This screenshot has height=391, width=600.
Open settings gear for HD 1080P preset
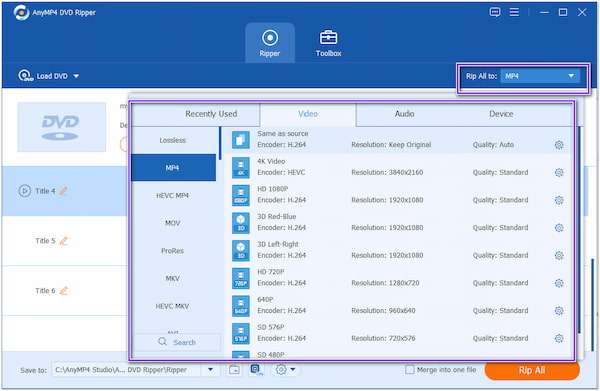click(559, 200)
